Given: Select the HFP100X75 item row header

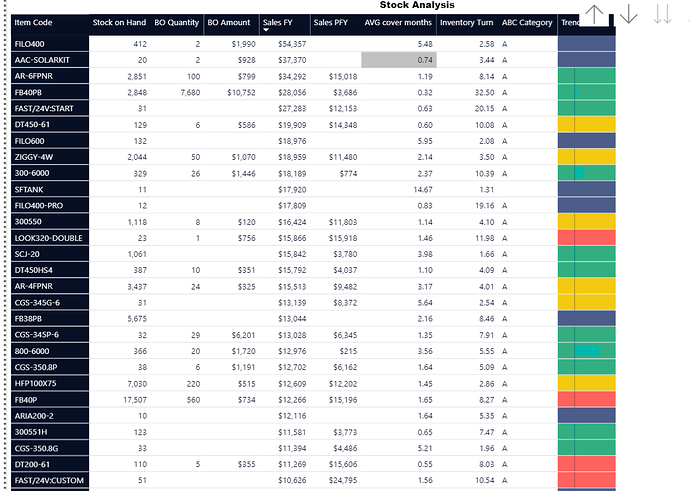Looking at the screenshot, I should (50, 383).
